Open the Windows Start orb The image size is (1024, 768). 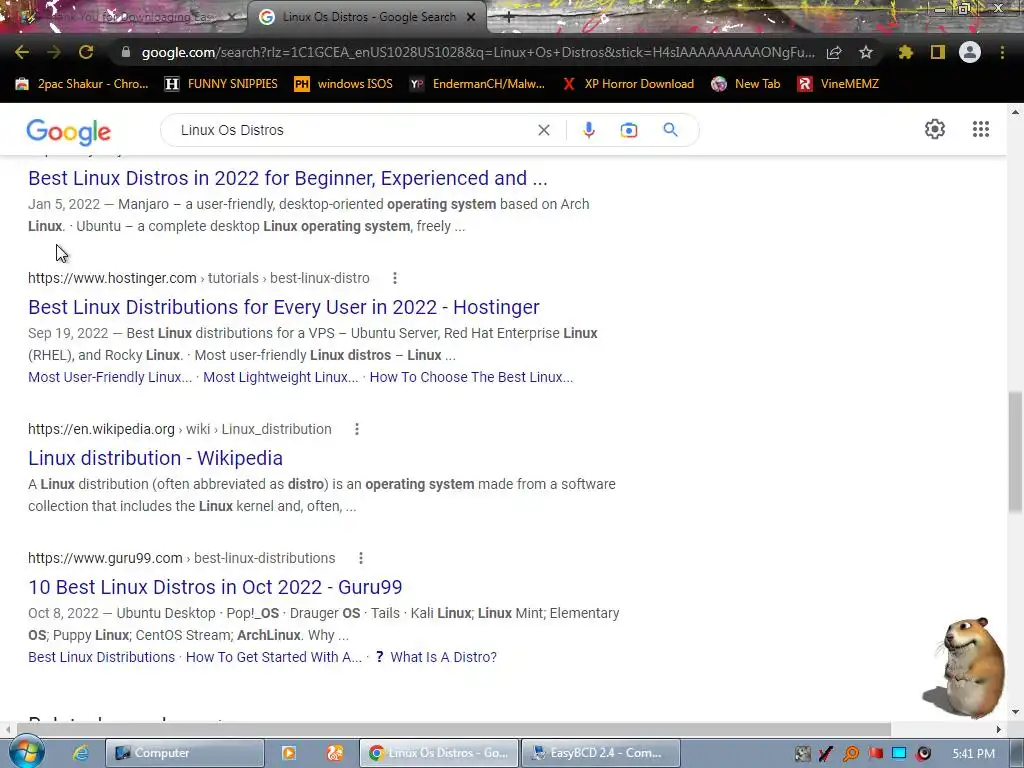25,752
